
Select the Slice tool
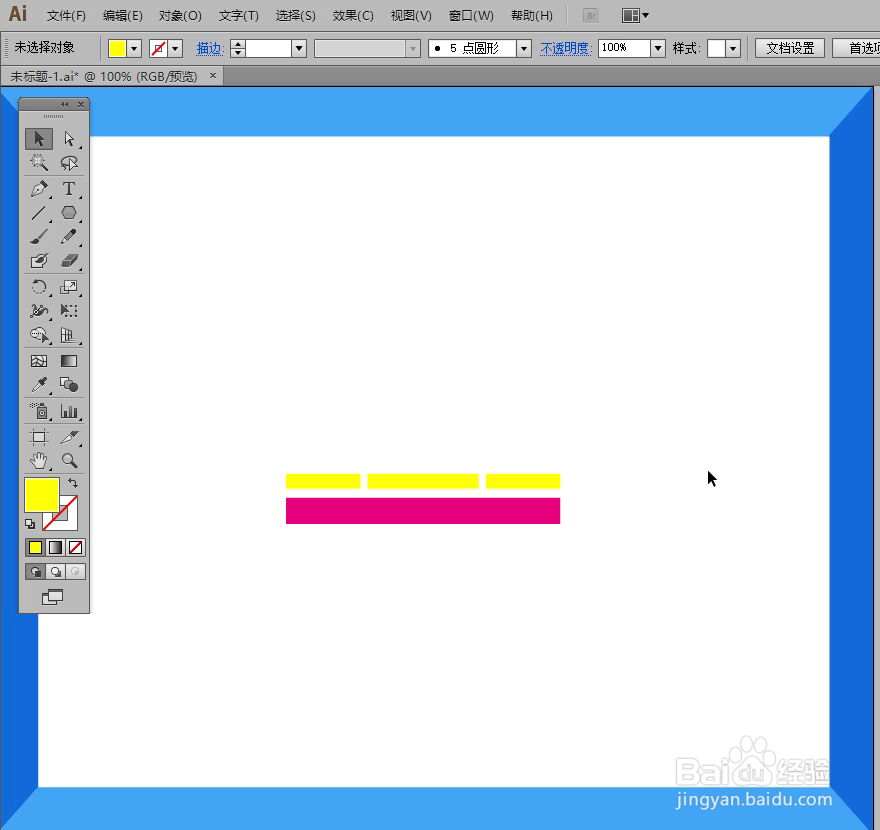[x=69, y=437]
